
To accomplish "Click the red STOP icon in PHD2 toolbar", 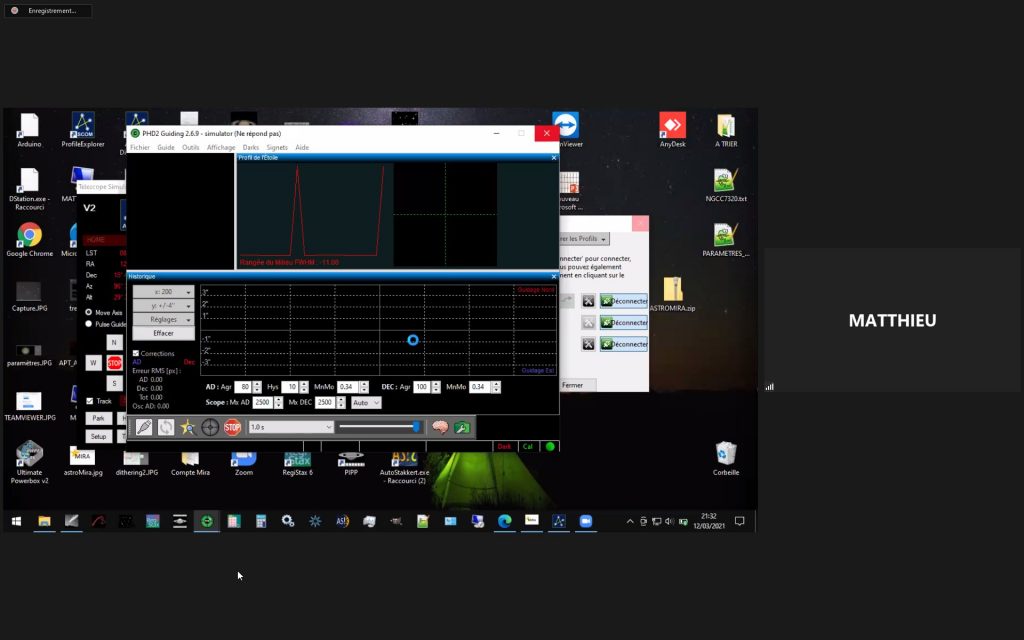I will (232, 427).
